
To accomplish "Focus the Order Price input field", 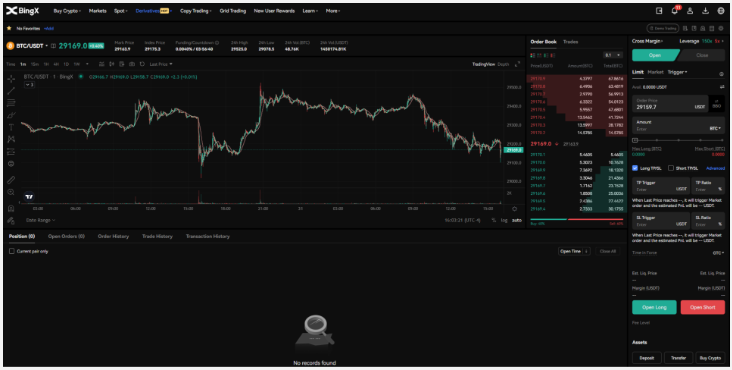I will coord(670,104).
